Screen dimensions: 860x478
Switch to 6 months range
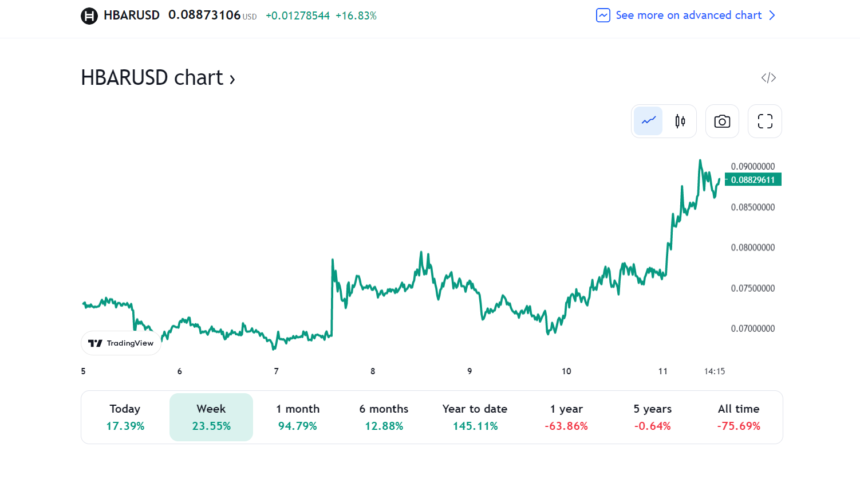383,417
